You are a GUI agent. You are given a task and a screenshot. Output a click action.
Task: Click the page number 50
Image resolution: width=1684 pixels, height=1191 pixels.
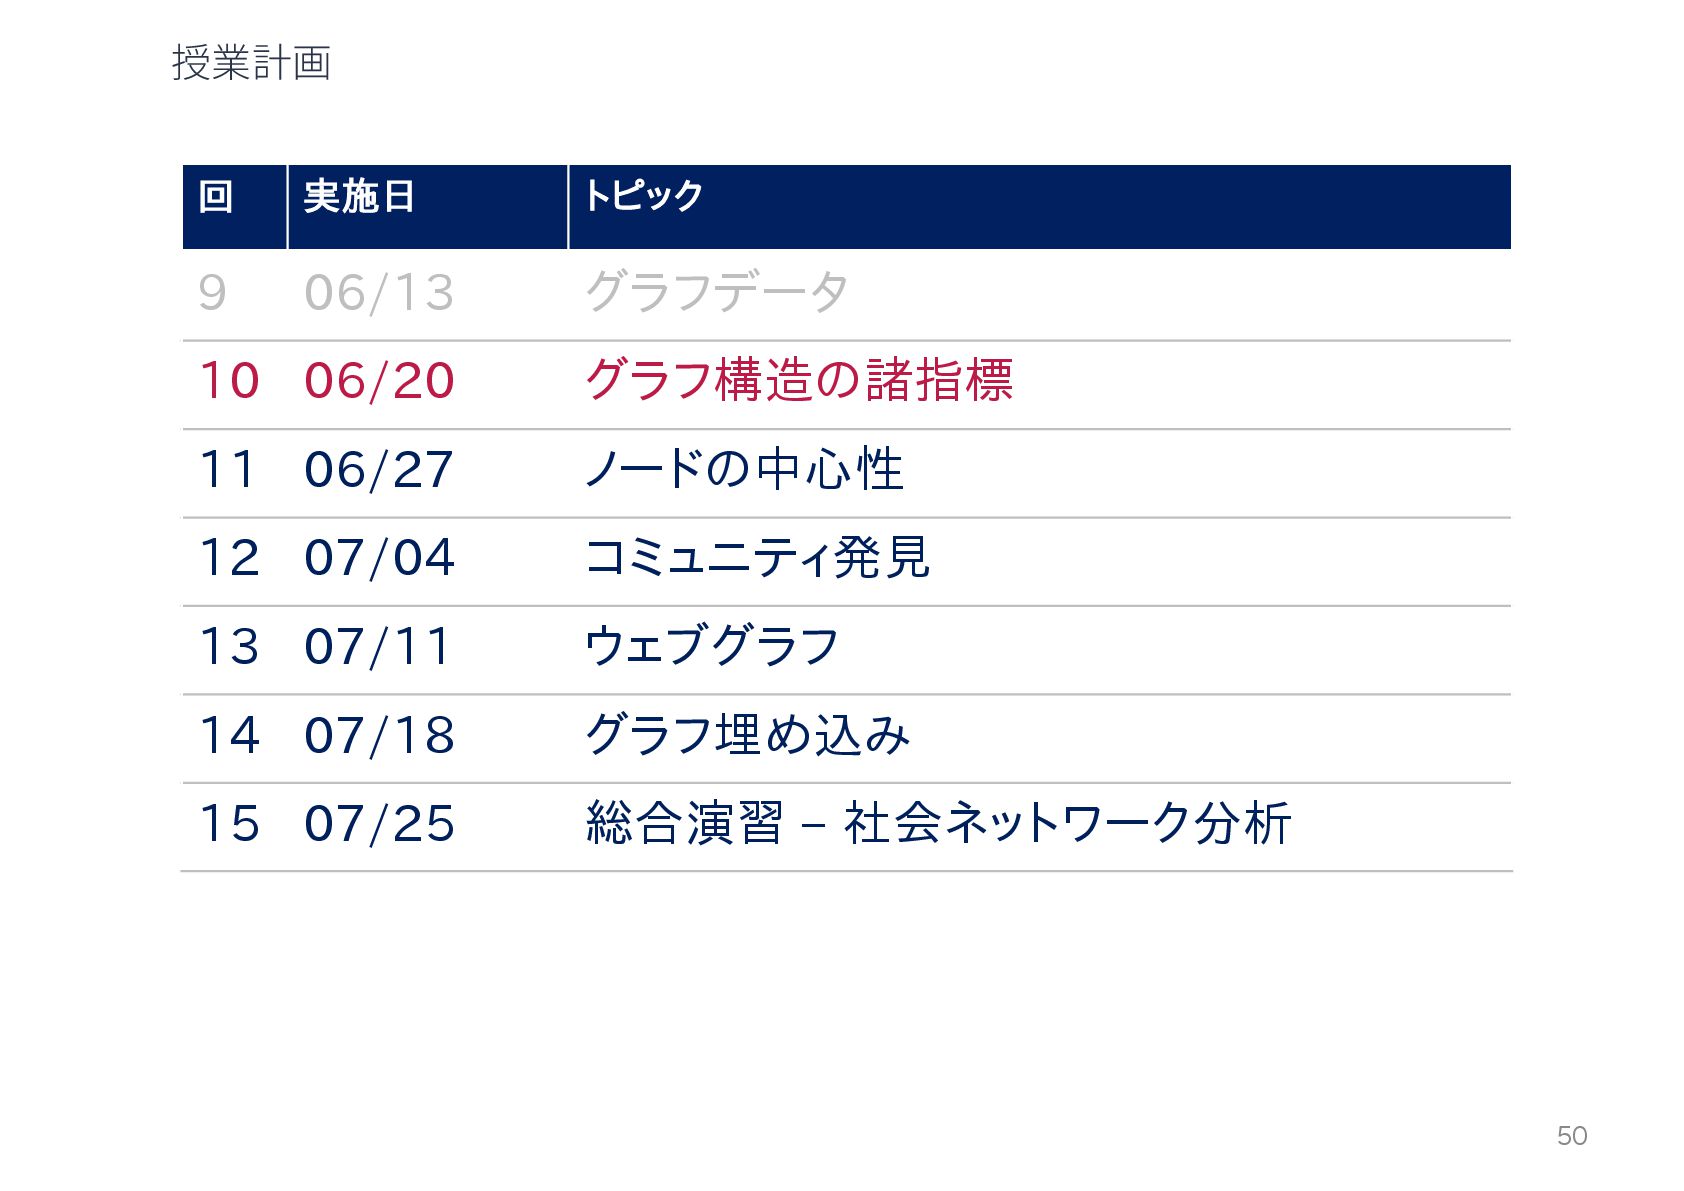[x=1572, y=1136]
